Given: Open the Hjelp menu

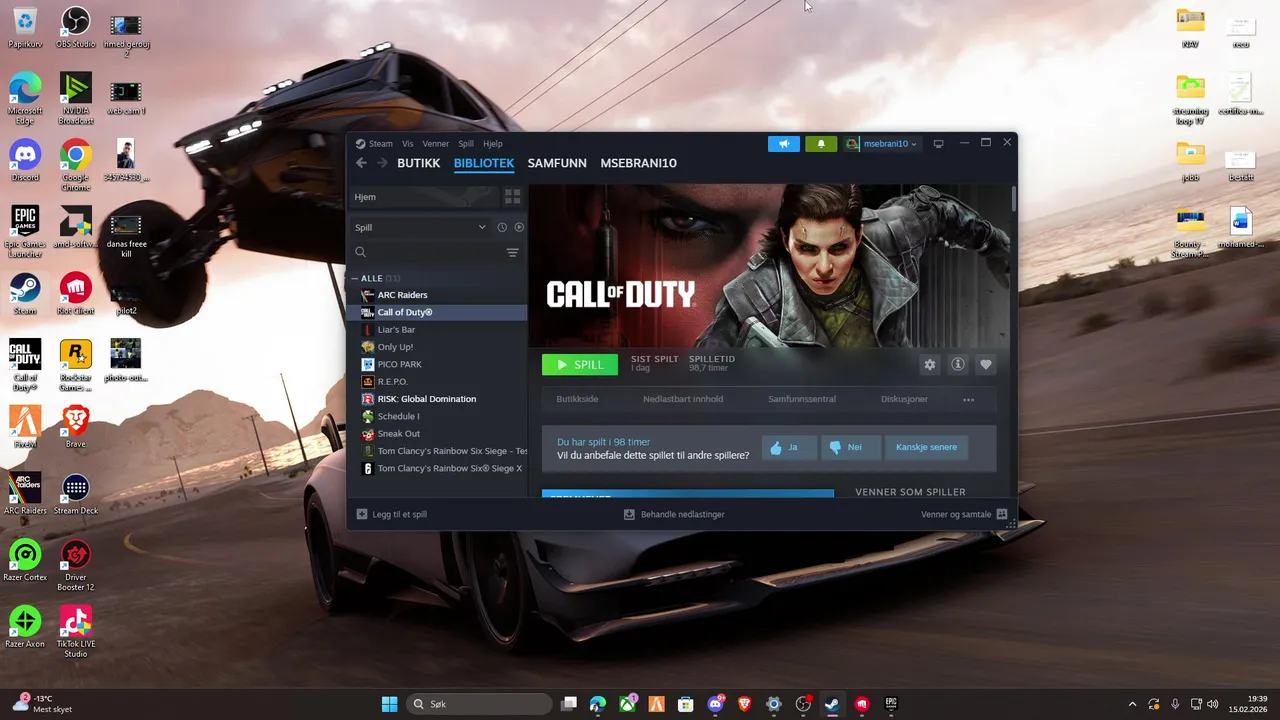Looking at the screenshot, I should coord(493,144).
